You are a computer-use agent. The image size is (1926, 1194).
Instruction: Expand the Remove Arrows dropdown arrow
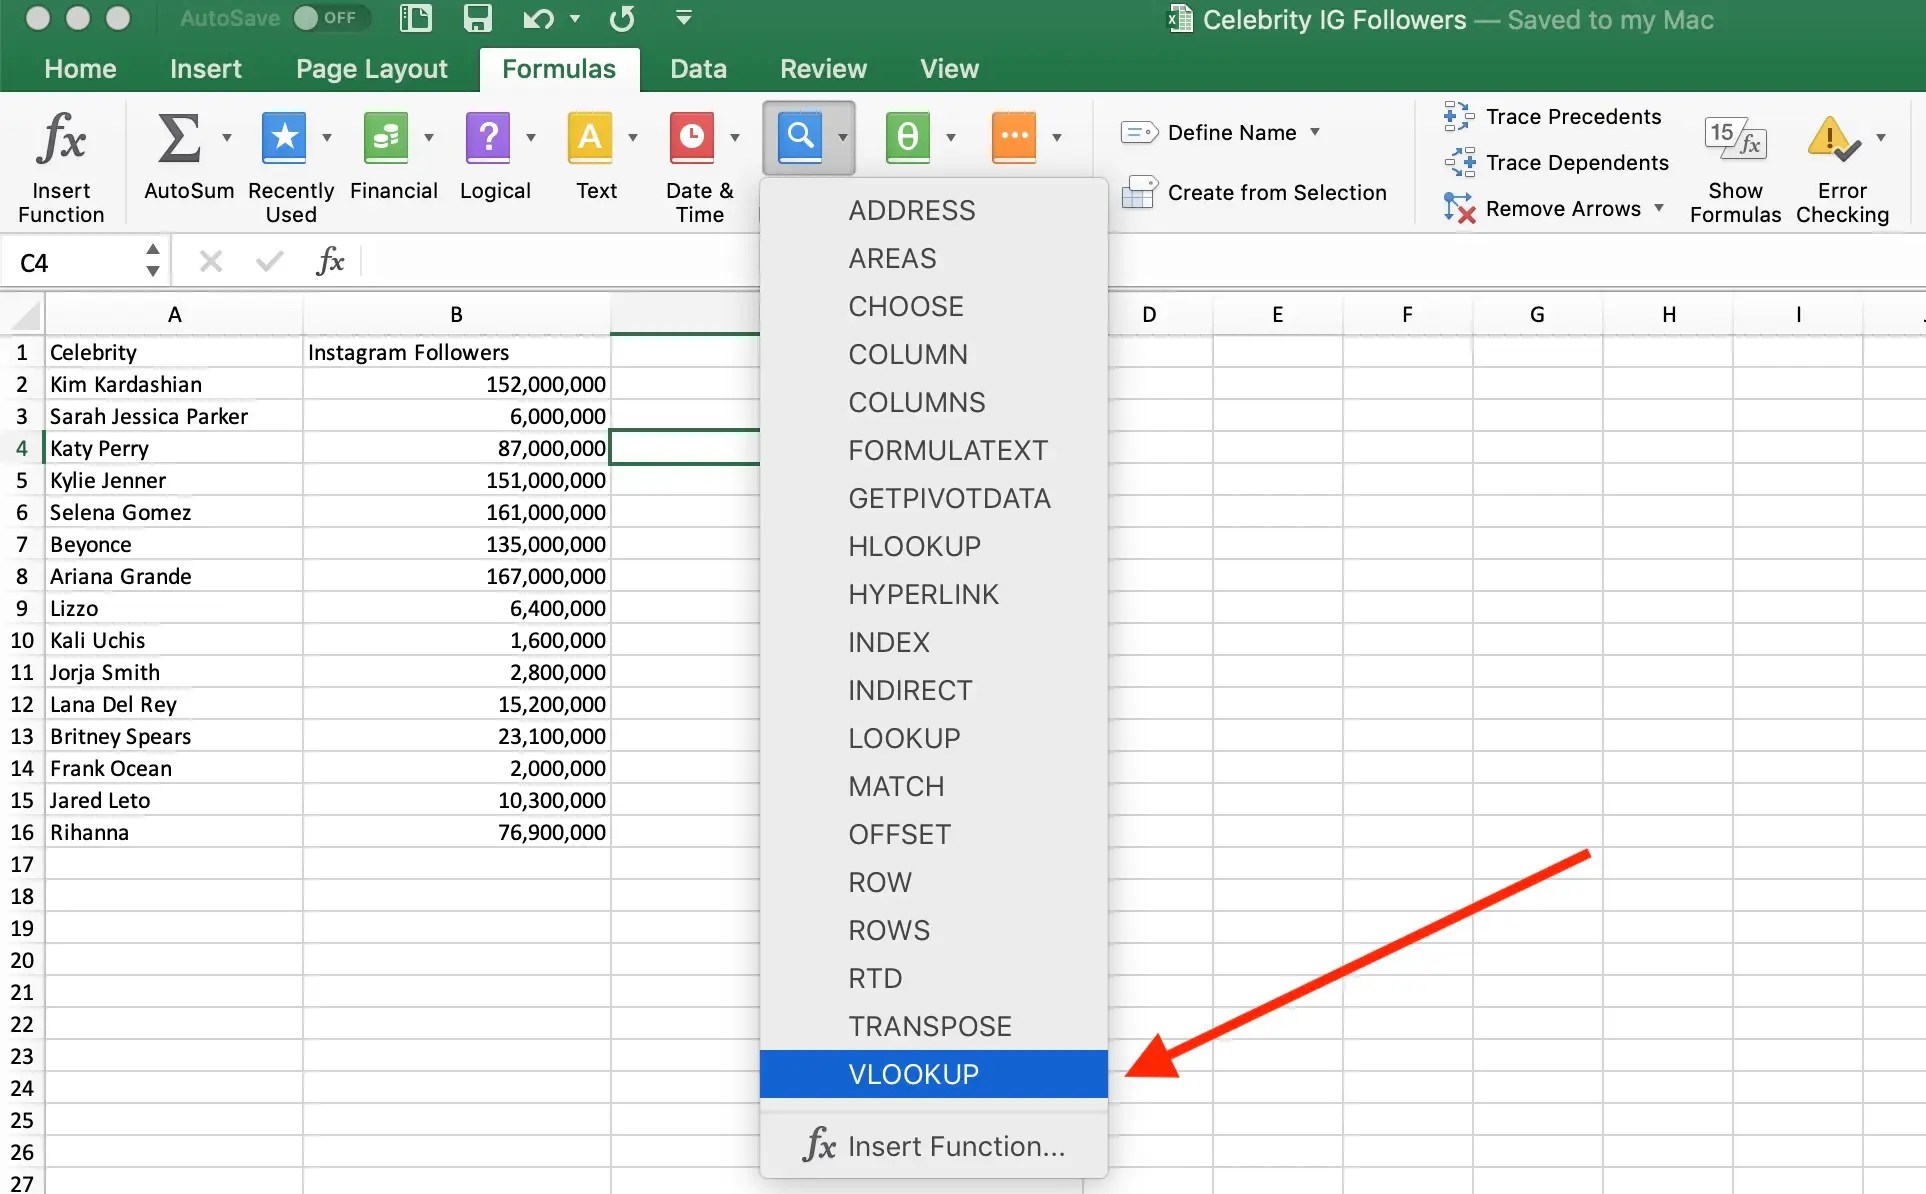pos(1659,208)
